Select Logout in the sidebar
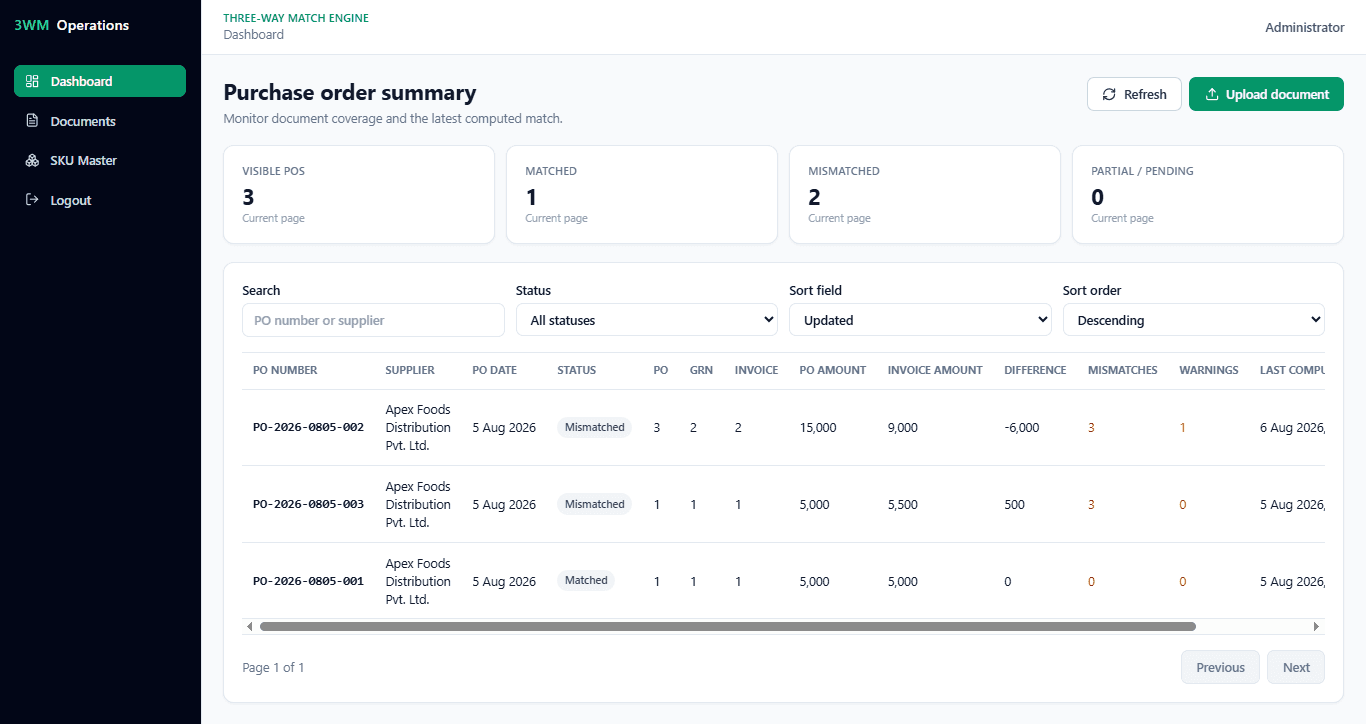The image size is (1366, 724). [100, 200]
